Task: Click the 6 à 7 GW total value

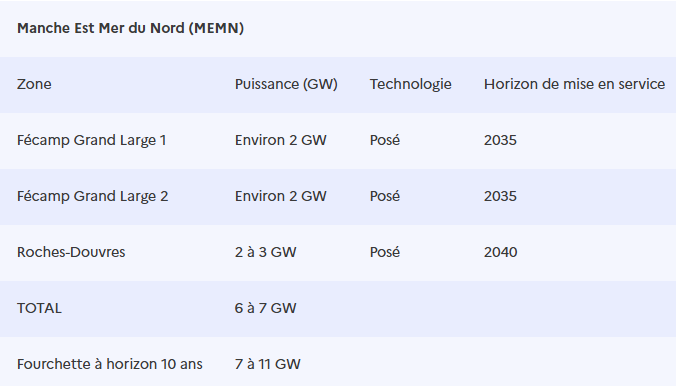Action: 266,308
